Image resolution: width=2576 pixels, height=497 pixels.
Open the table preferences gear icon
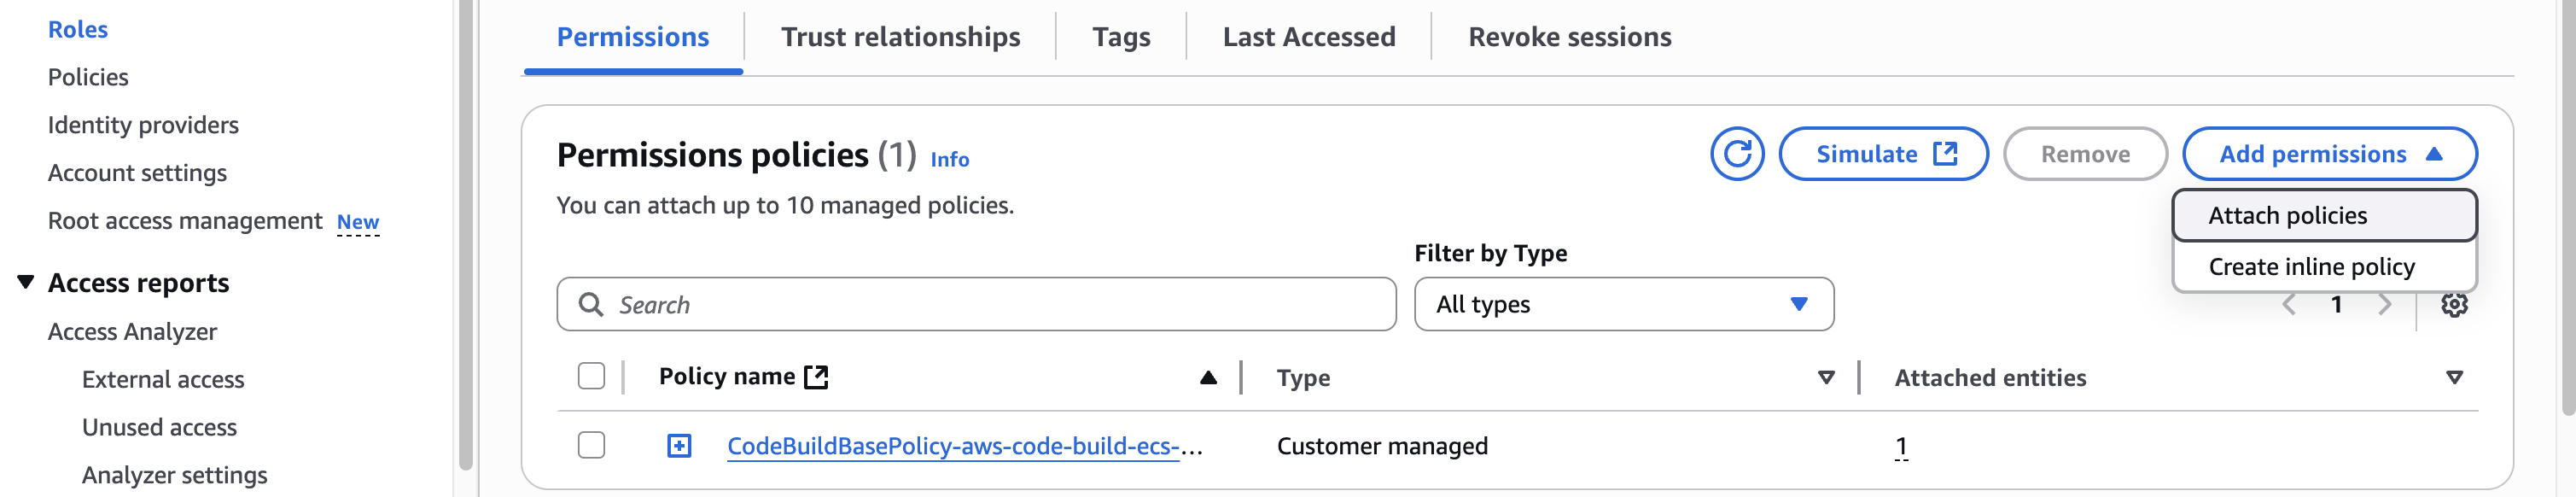click(x=2454, y=305)
